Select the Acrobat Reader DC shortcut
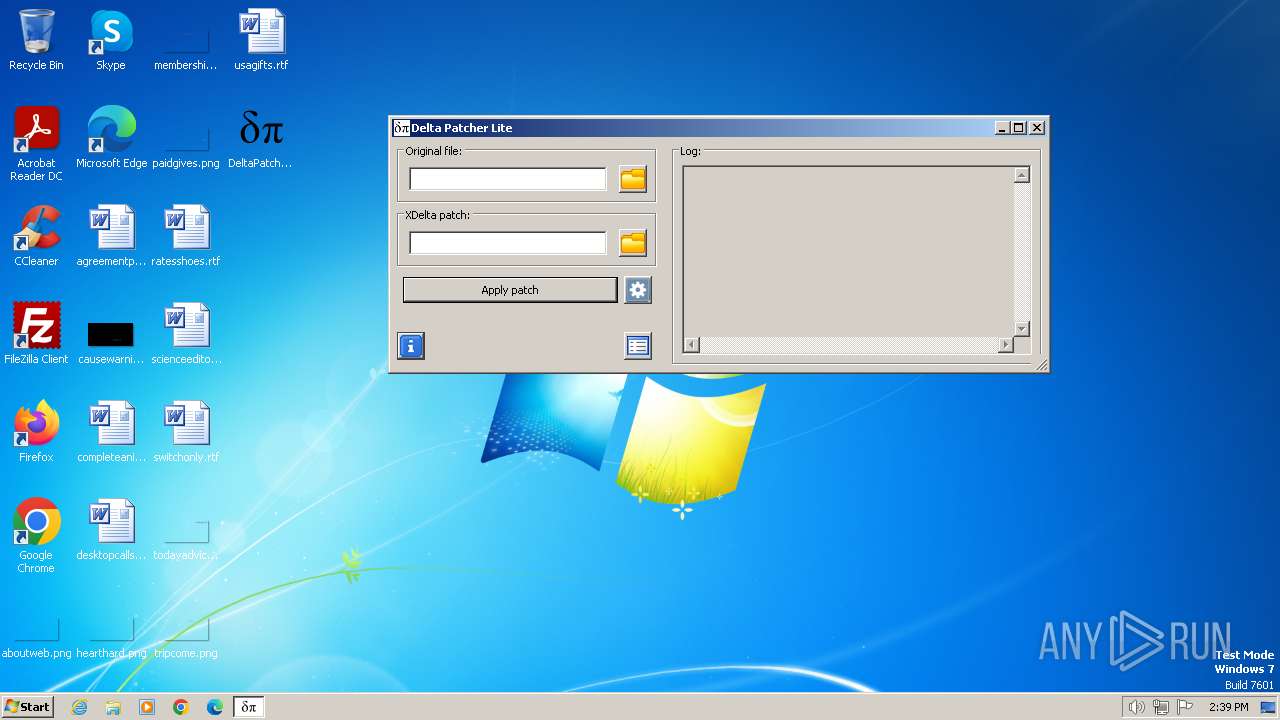 pyautogui.click(x=36, y=144)
